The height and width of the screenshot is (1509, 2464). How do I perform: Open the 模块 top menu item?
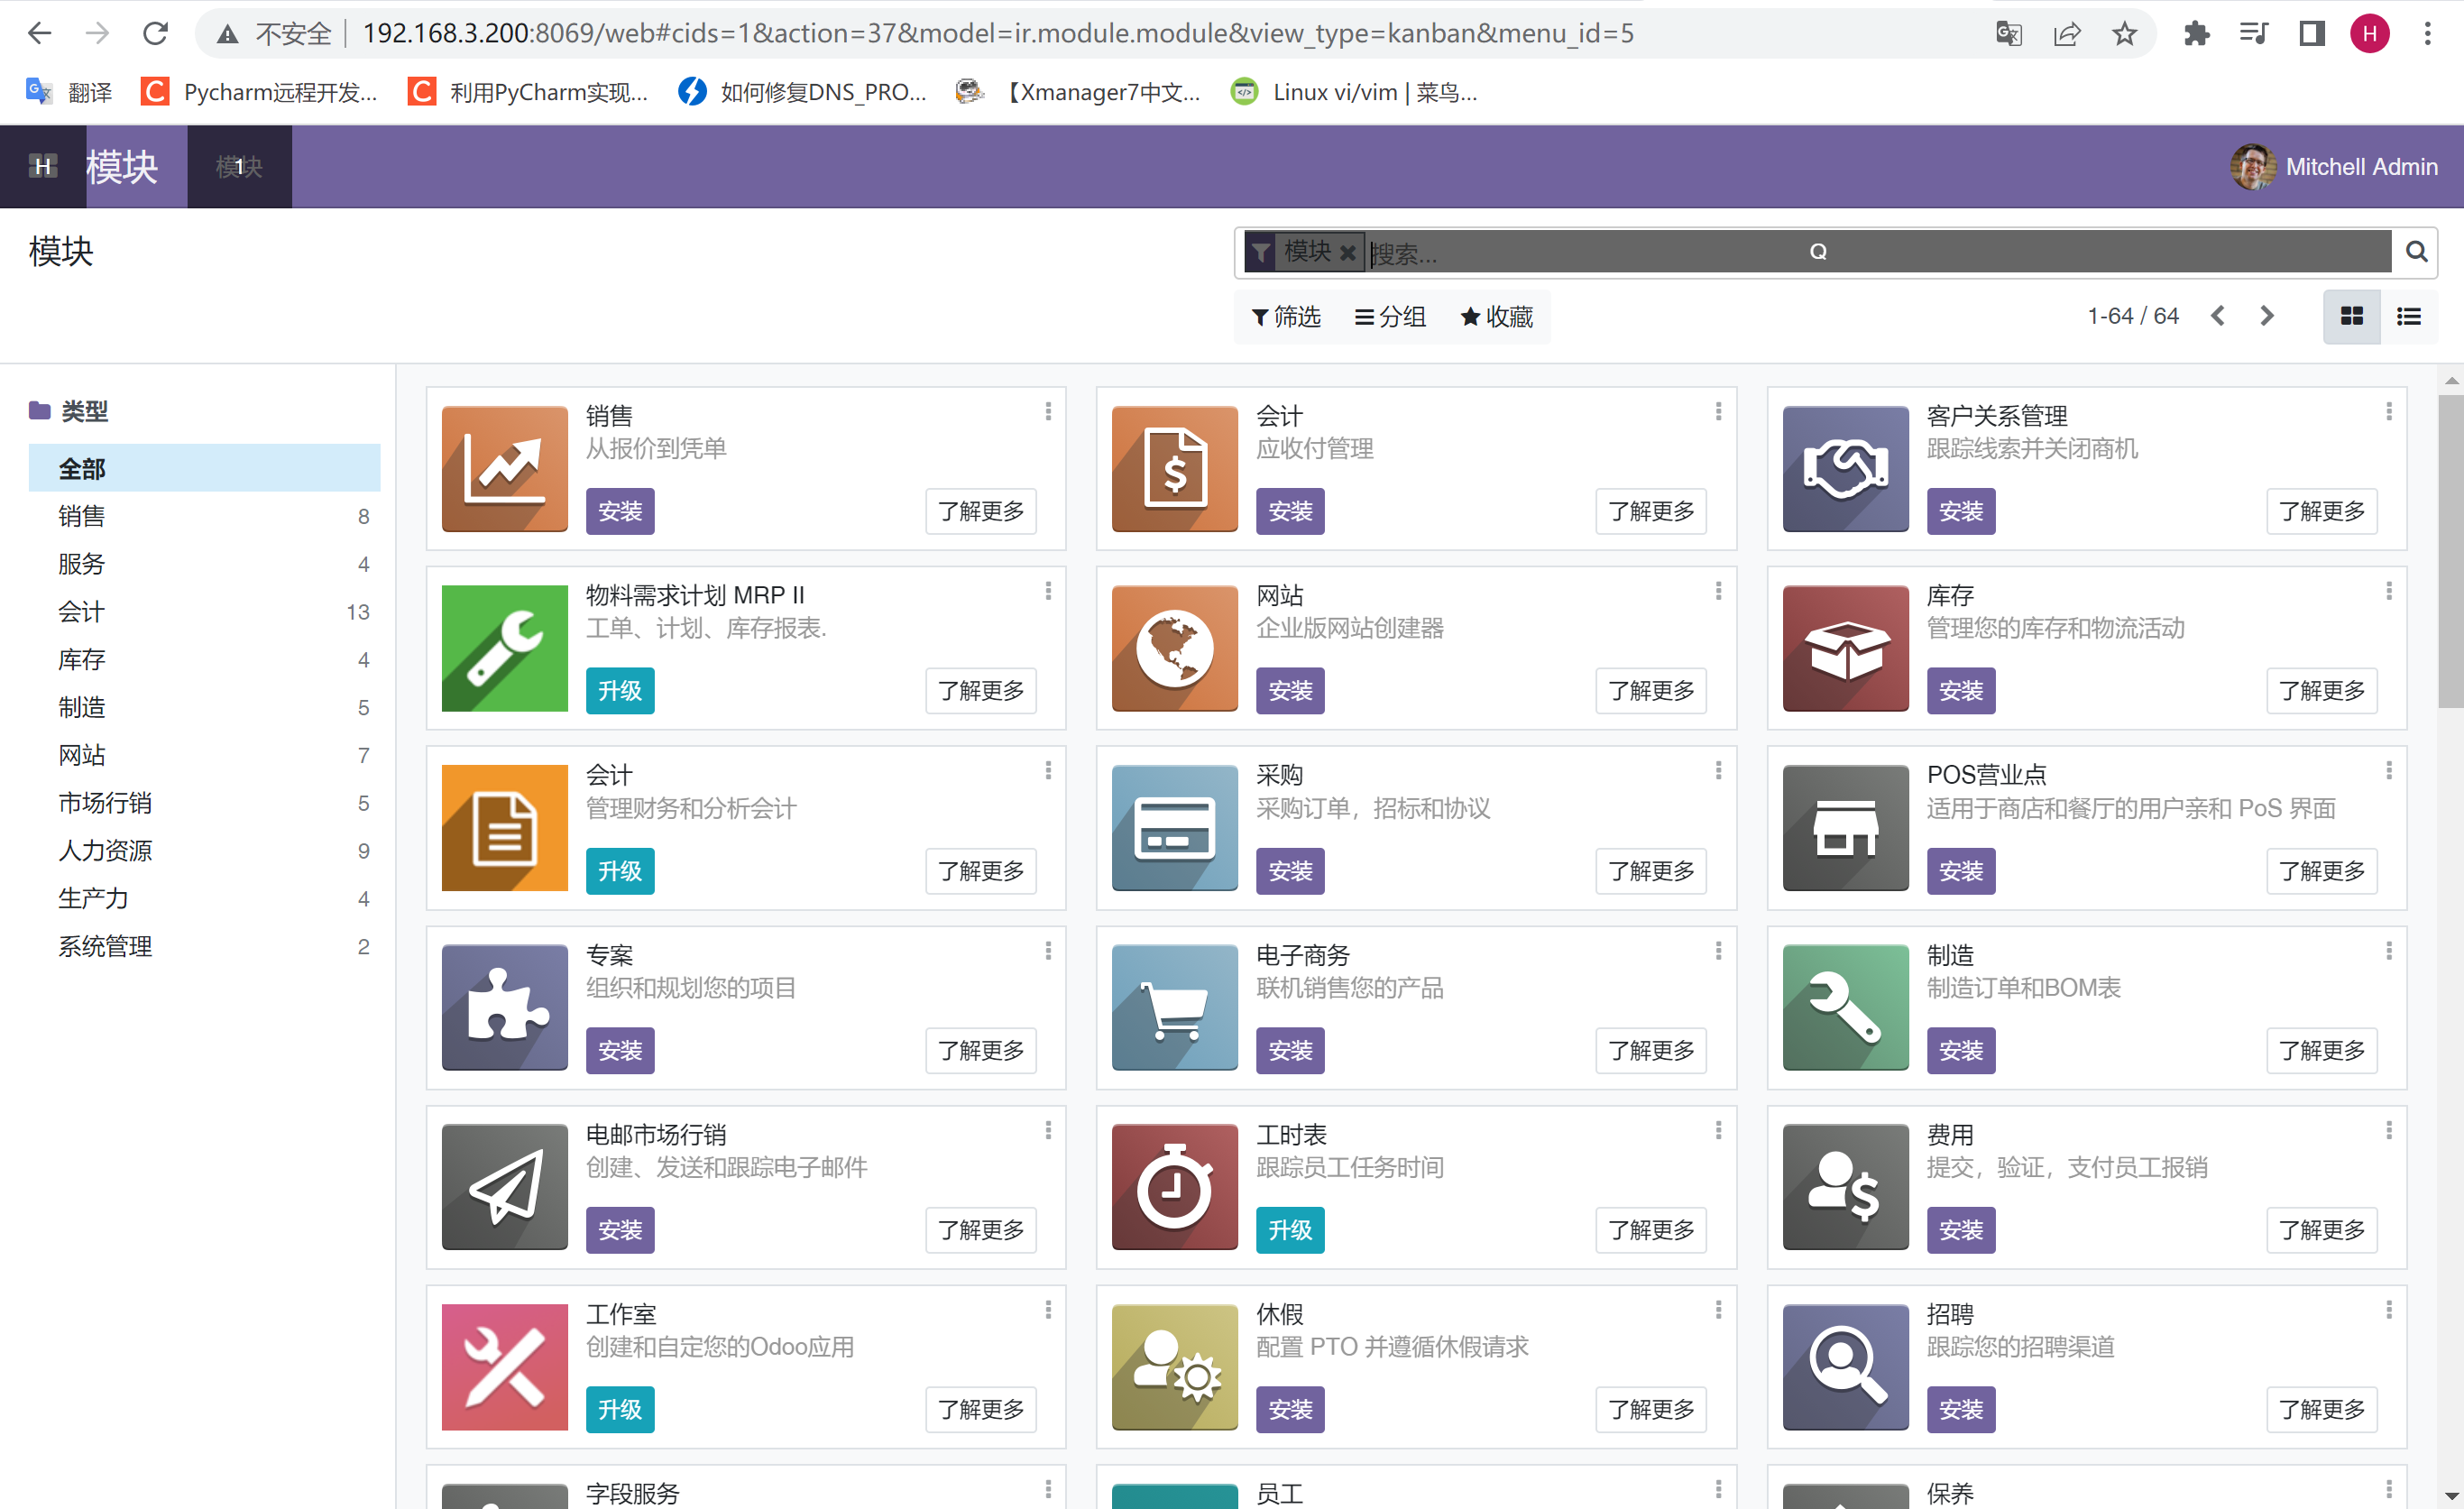pyautogui.click(x=239, y=166)
